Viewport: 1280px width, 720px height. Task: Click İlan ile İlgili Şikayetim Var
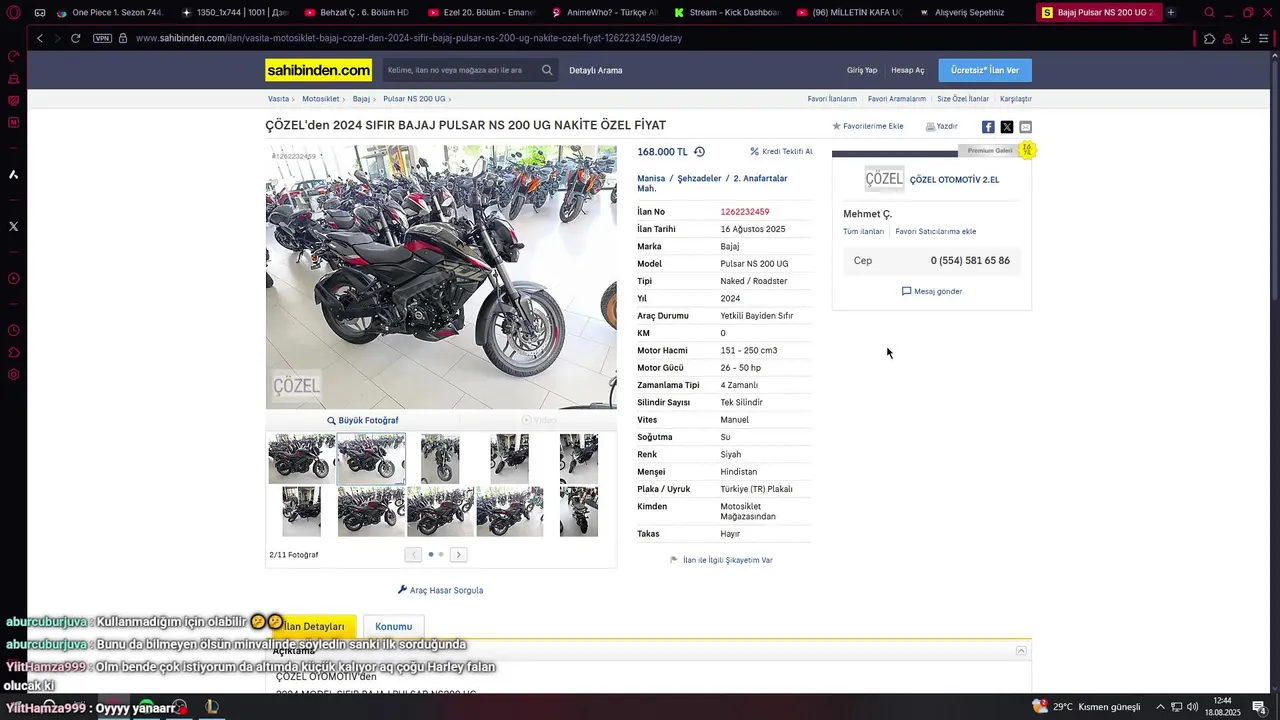721,560
